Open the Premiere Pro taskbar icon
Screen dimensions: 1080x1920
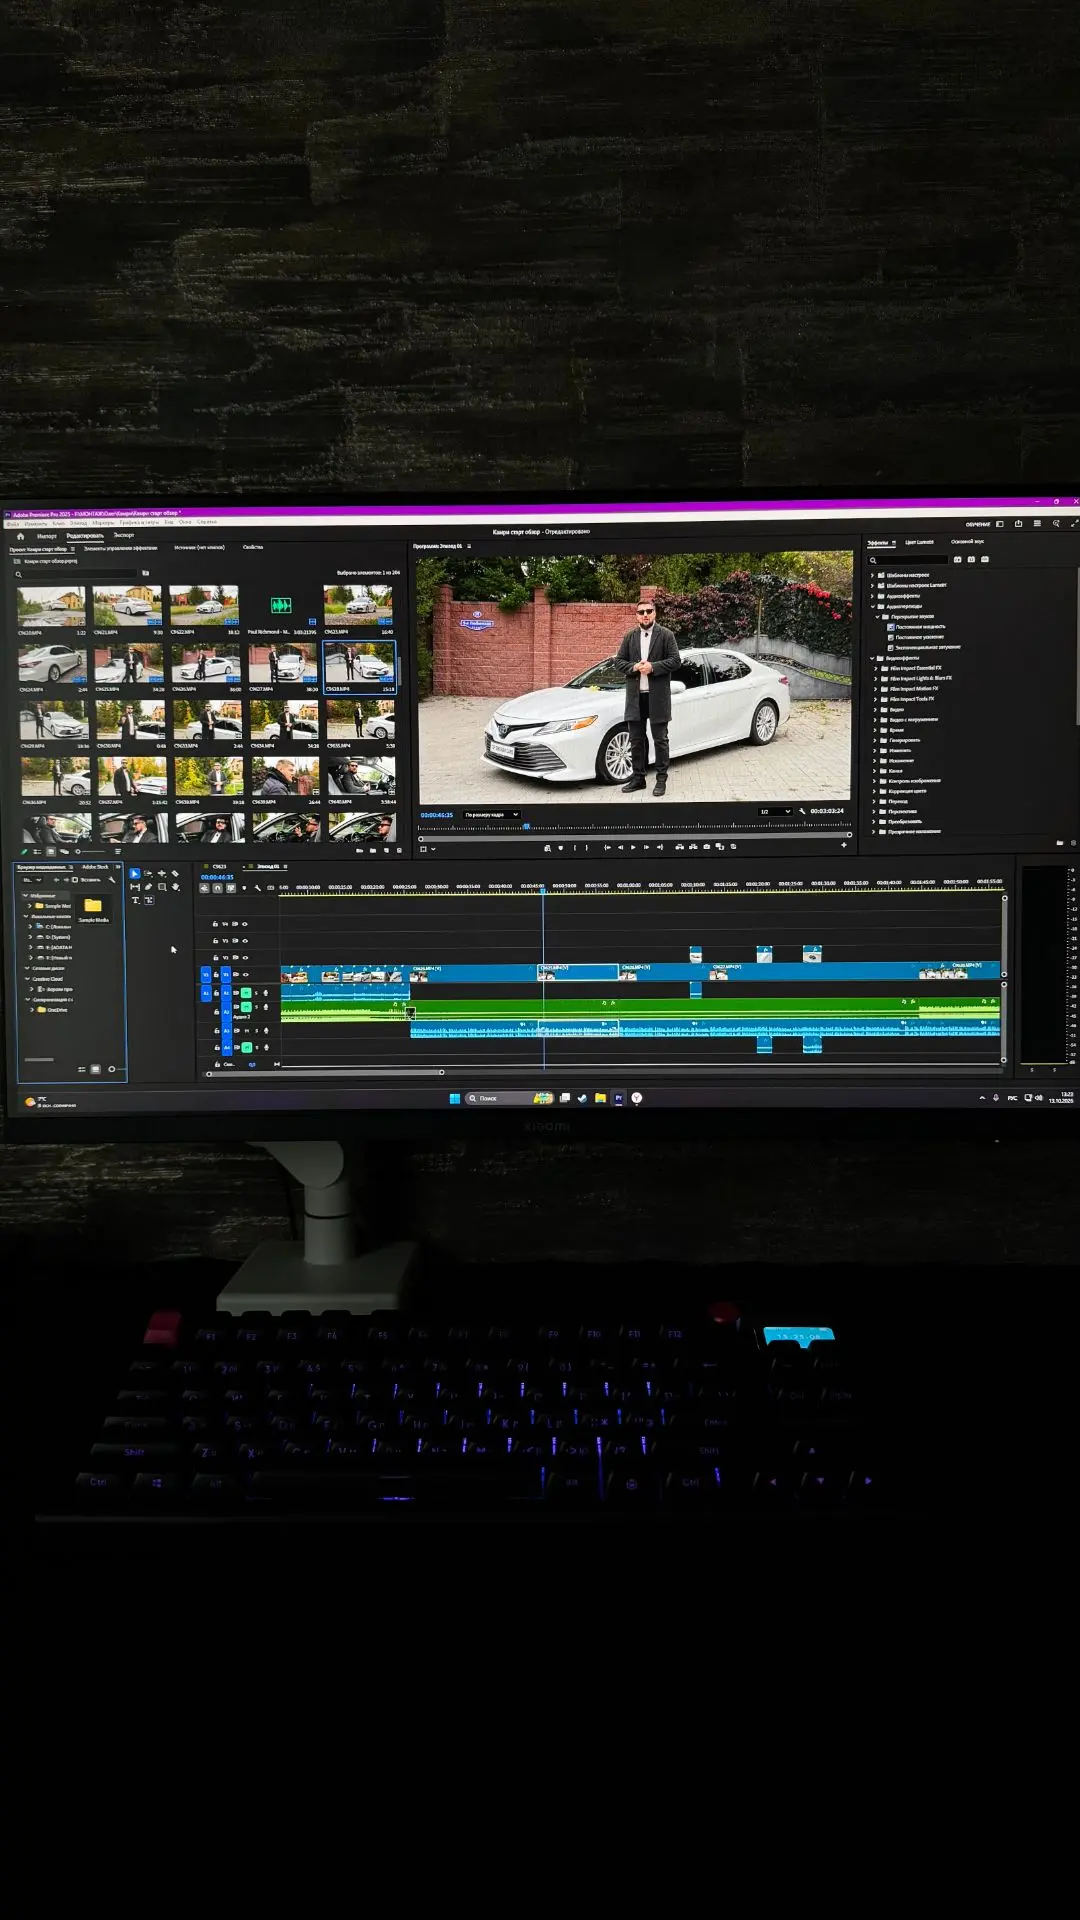tap(618, 1098)
